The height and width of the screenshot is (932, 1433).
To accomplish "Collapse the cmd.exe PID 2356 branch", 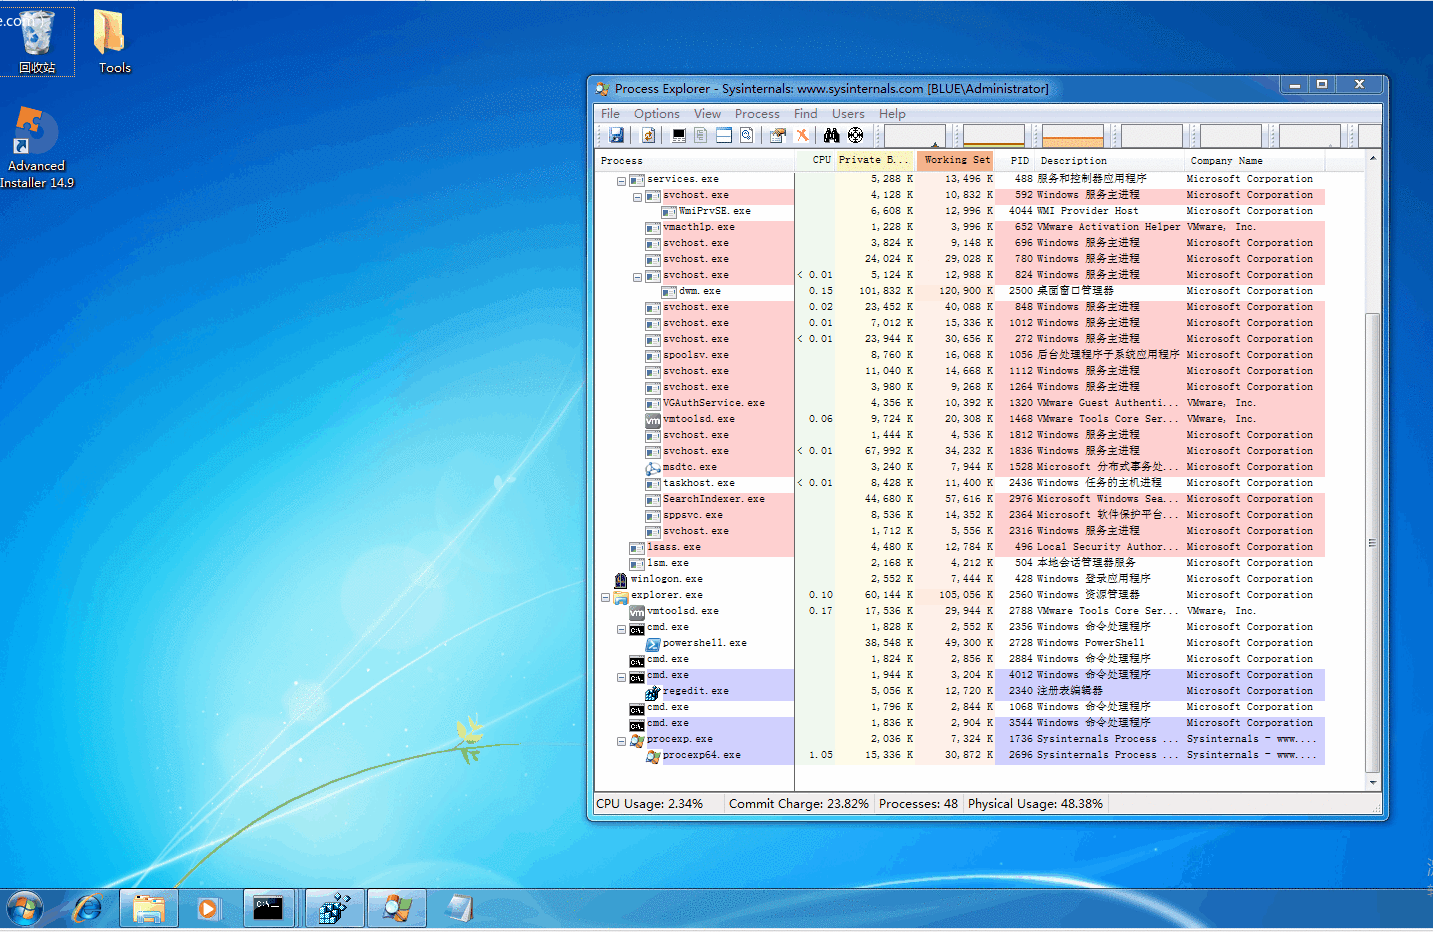I will (621, 629).
